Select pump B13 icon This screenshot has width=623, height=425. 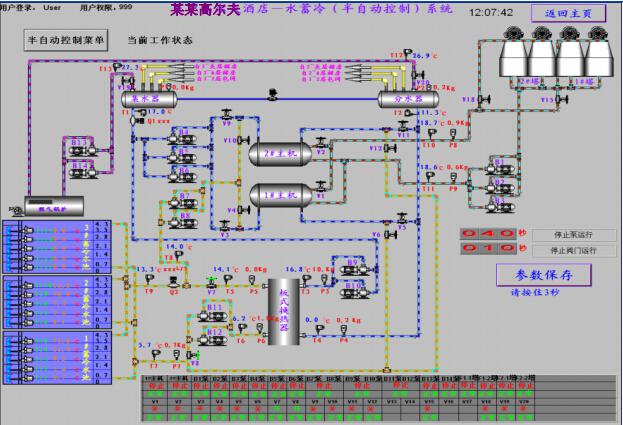[84, 150]
